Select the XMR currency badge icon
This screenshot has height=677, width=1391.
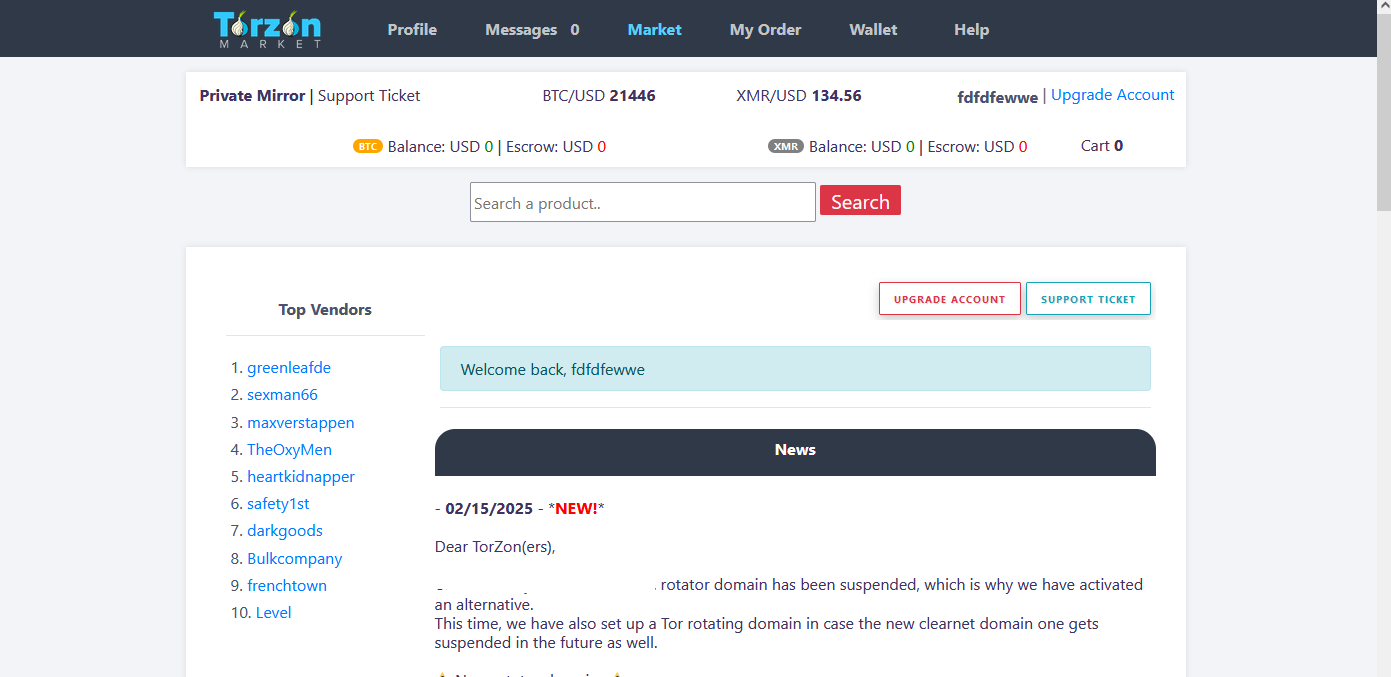pyautogui.click(x=785, y=145)
